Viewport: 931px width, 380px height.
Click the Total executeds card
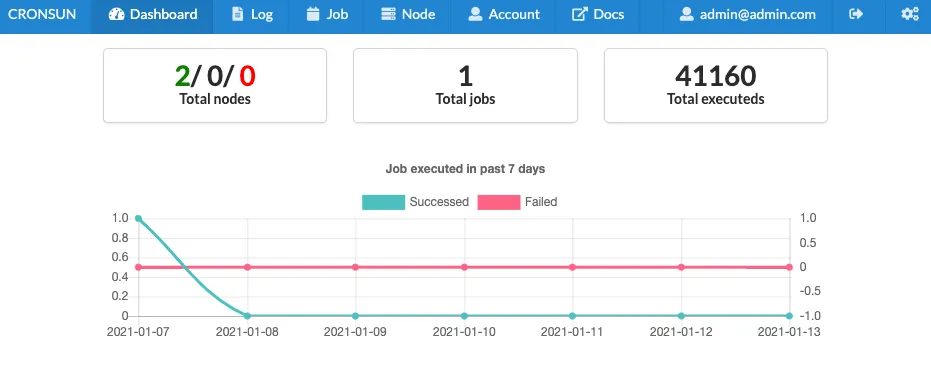coord(716,86)
